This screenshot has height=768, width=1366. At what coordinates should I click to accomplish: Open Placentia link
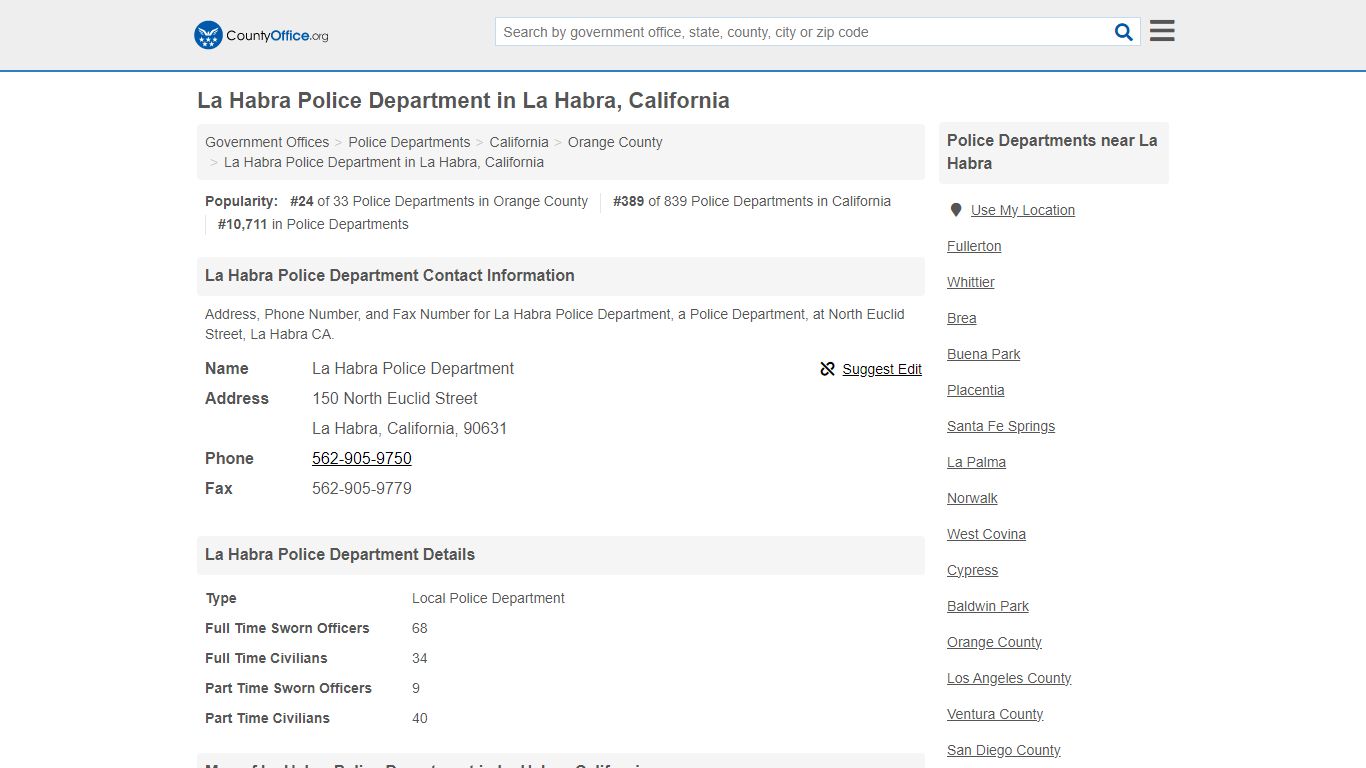coord(976,390)
